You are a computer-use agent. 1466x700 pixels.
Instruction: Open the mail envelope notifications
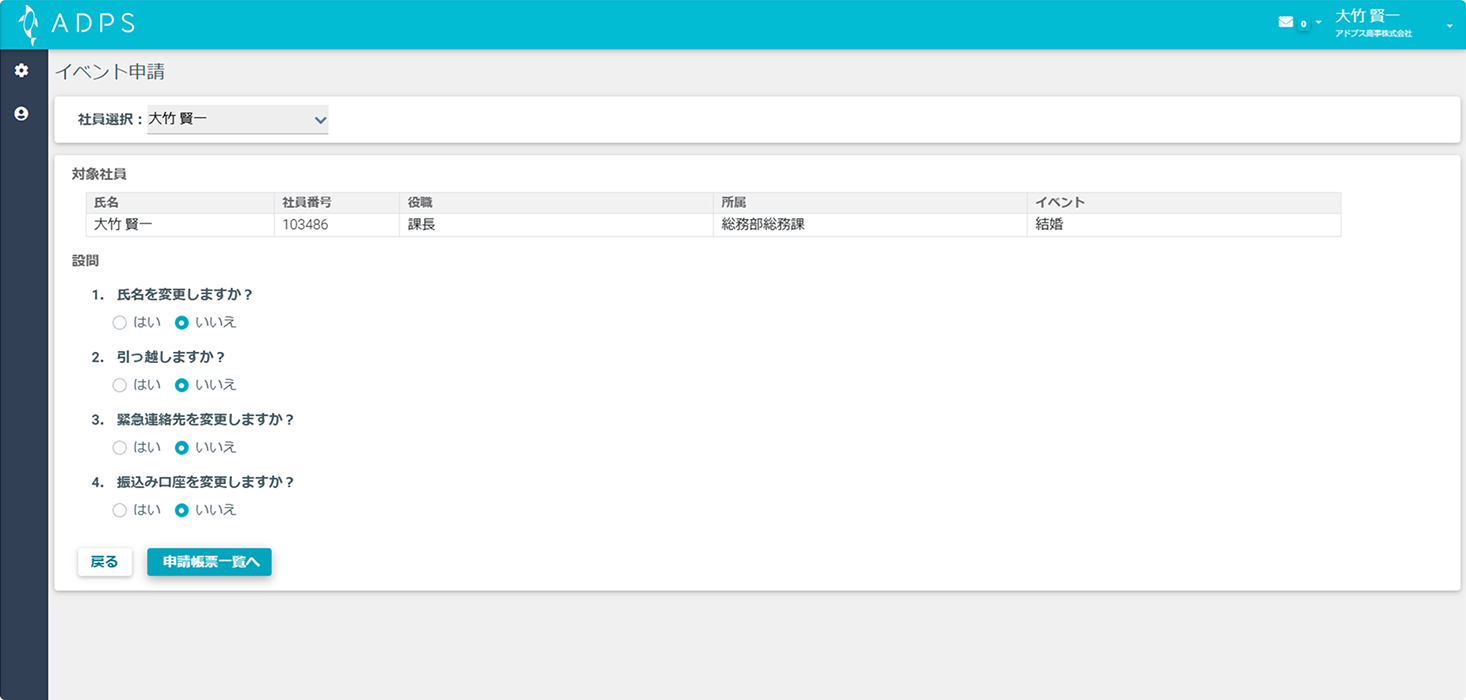pyautogui.click(x=1286, y=22)
